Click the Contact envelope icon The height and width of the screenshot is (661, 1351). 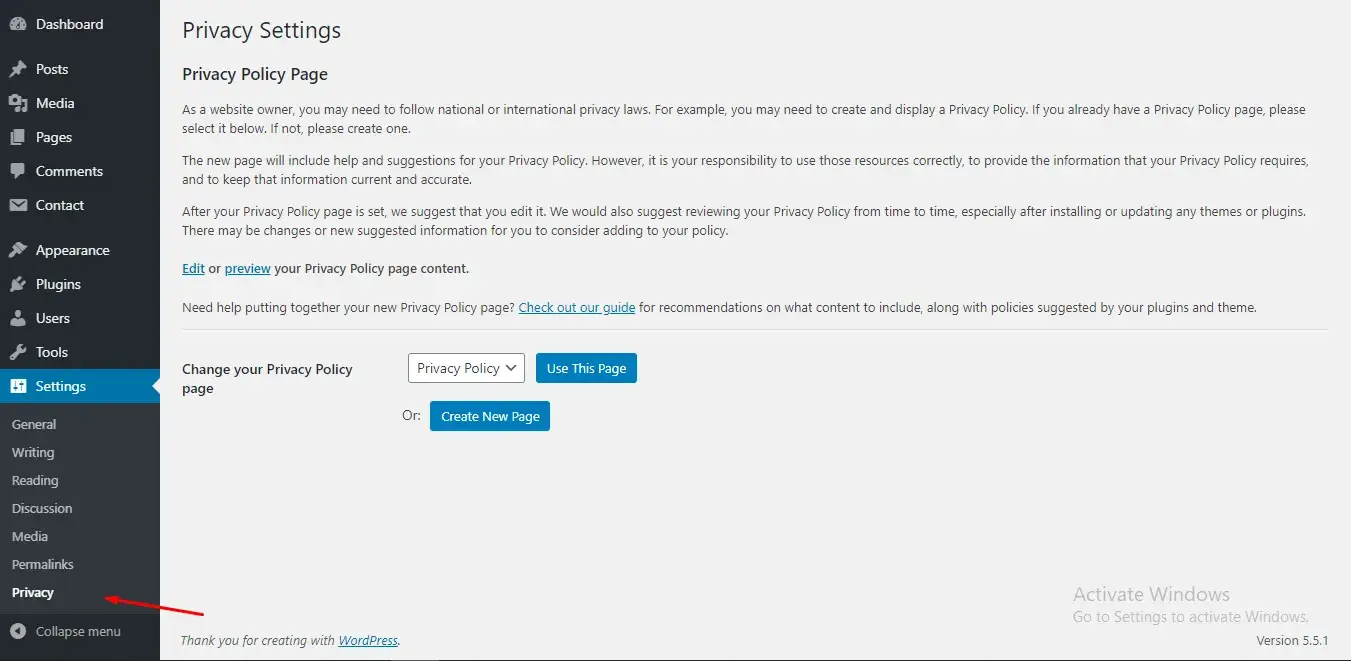[18, 205]
